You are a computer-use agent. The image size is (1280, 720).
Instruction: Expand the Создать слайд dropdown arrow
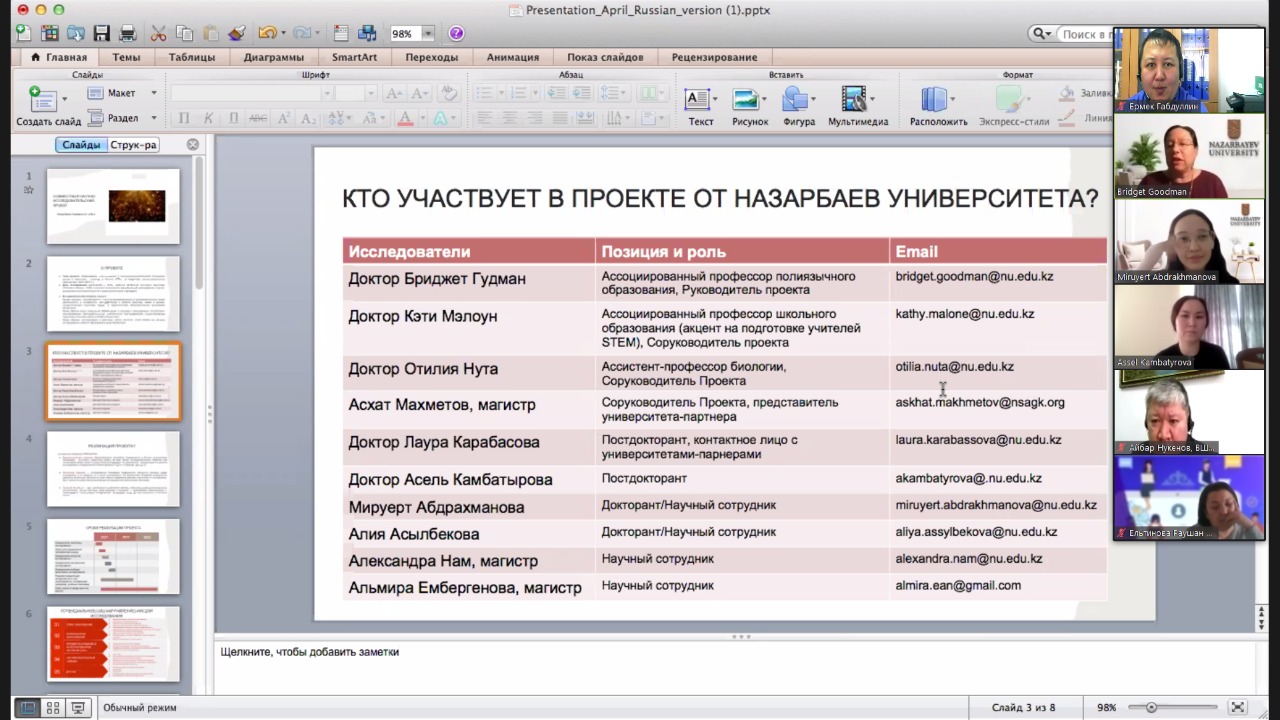coord(65,99)
